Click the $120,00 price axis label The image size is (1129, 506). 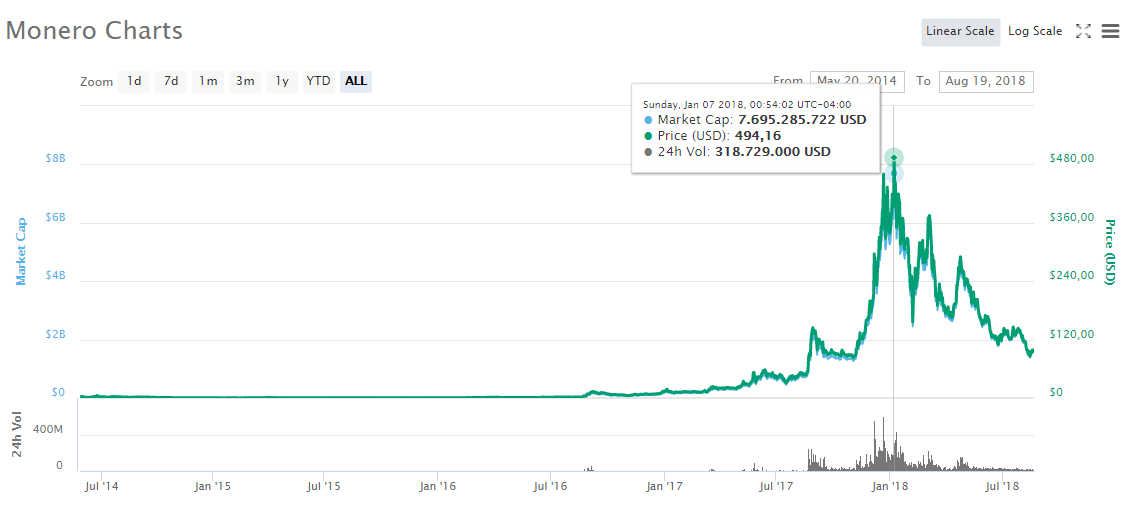pos(1071,335)
